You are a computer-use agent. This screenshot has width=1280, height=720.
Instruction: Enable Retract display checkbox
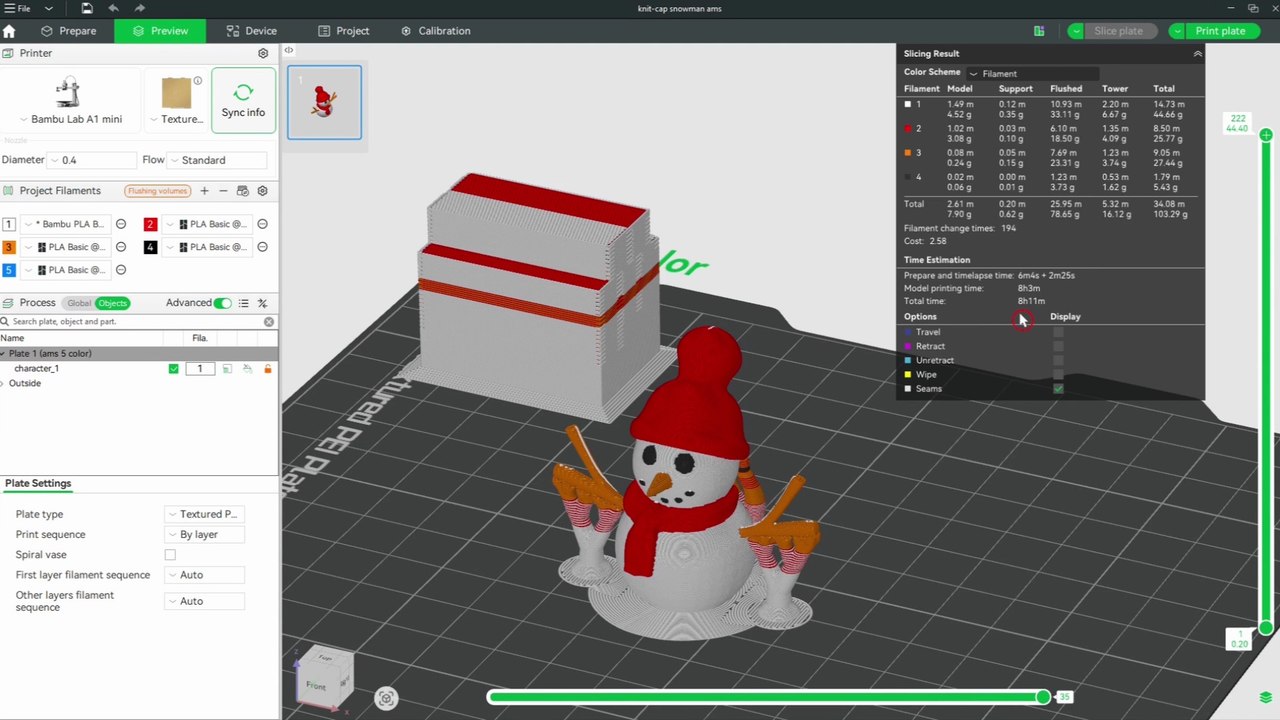1058,346
